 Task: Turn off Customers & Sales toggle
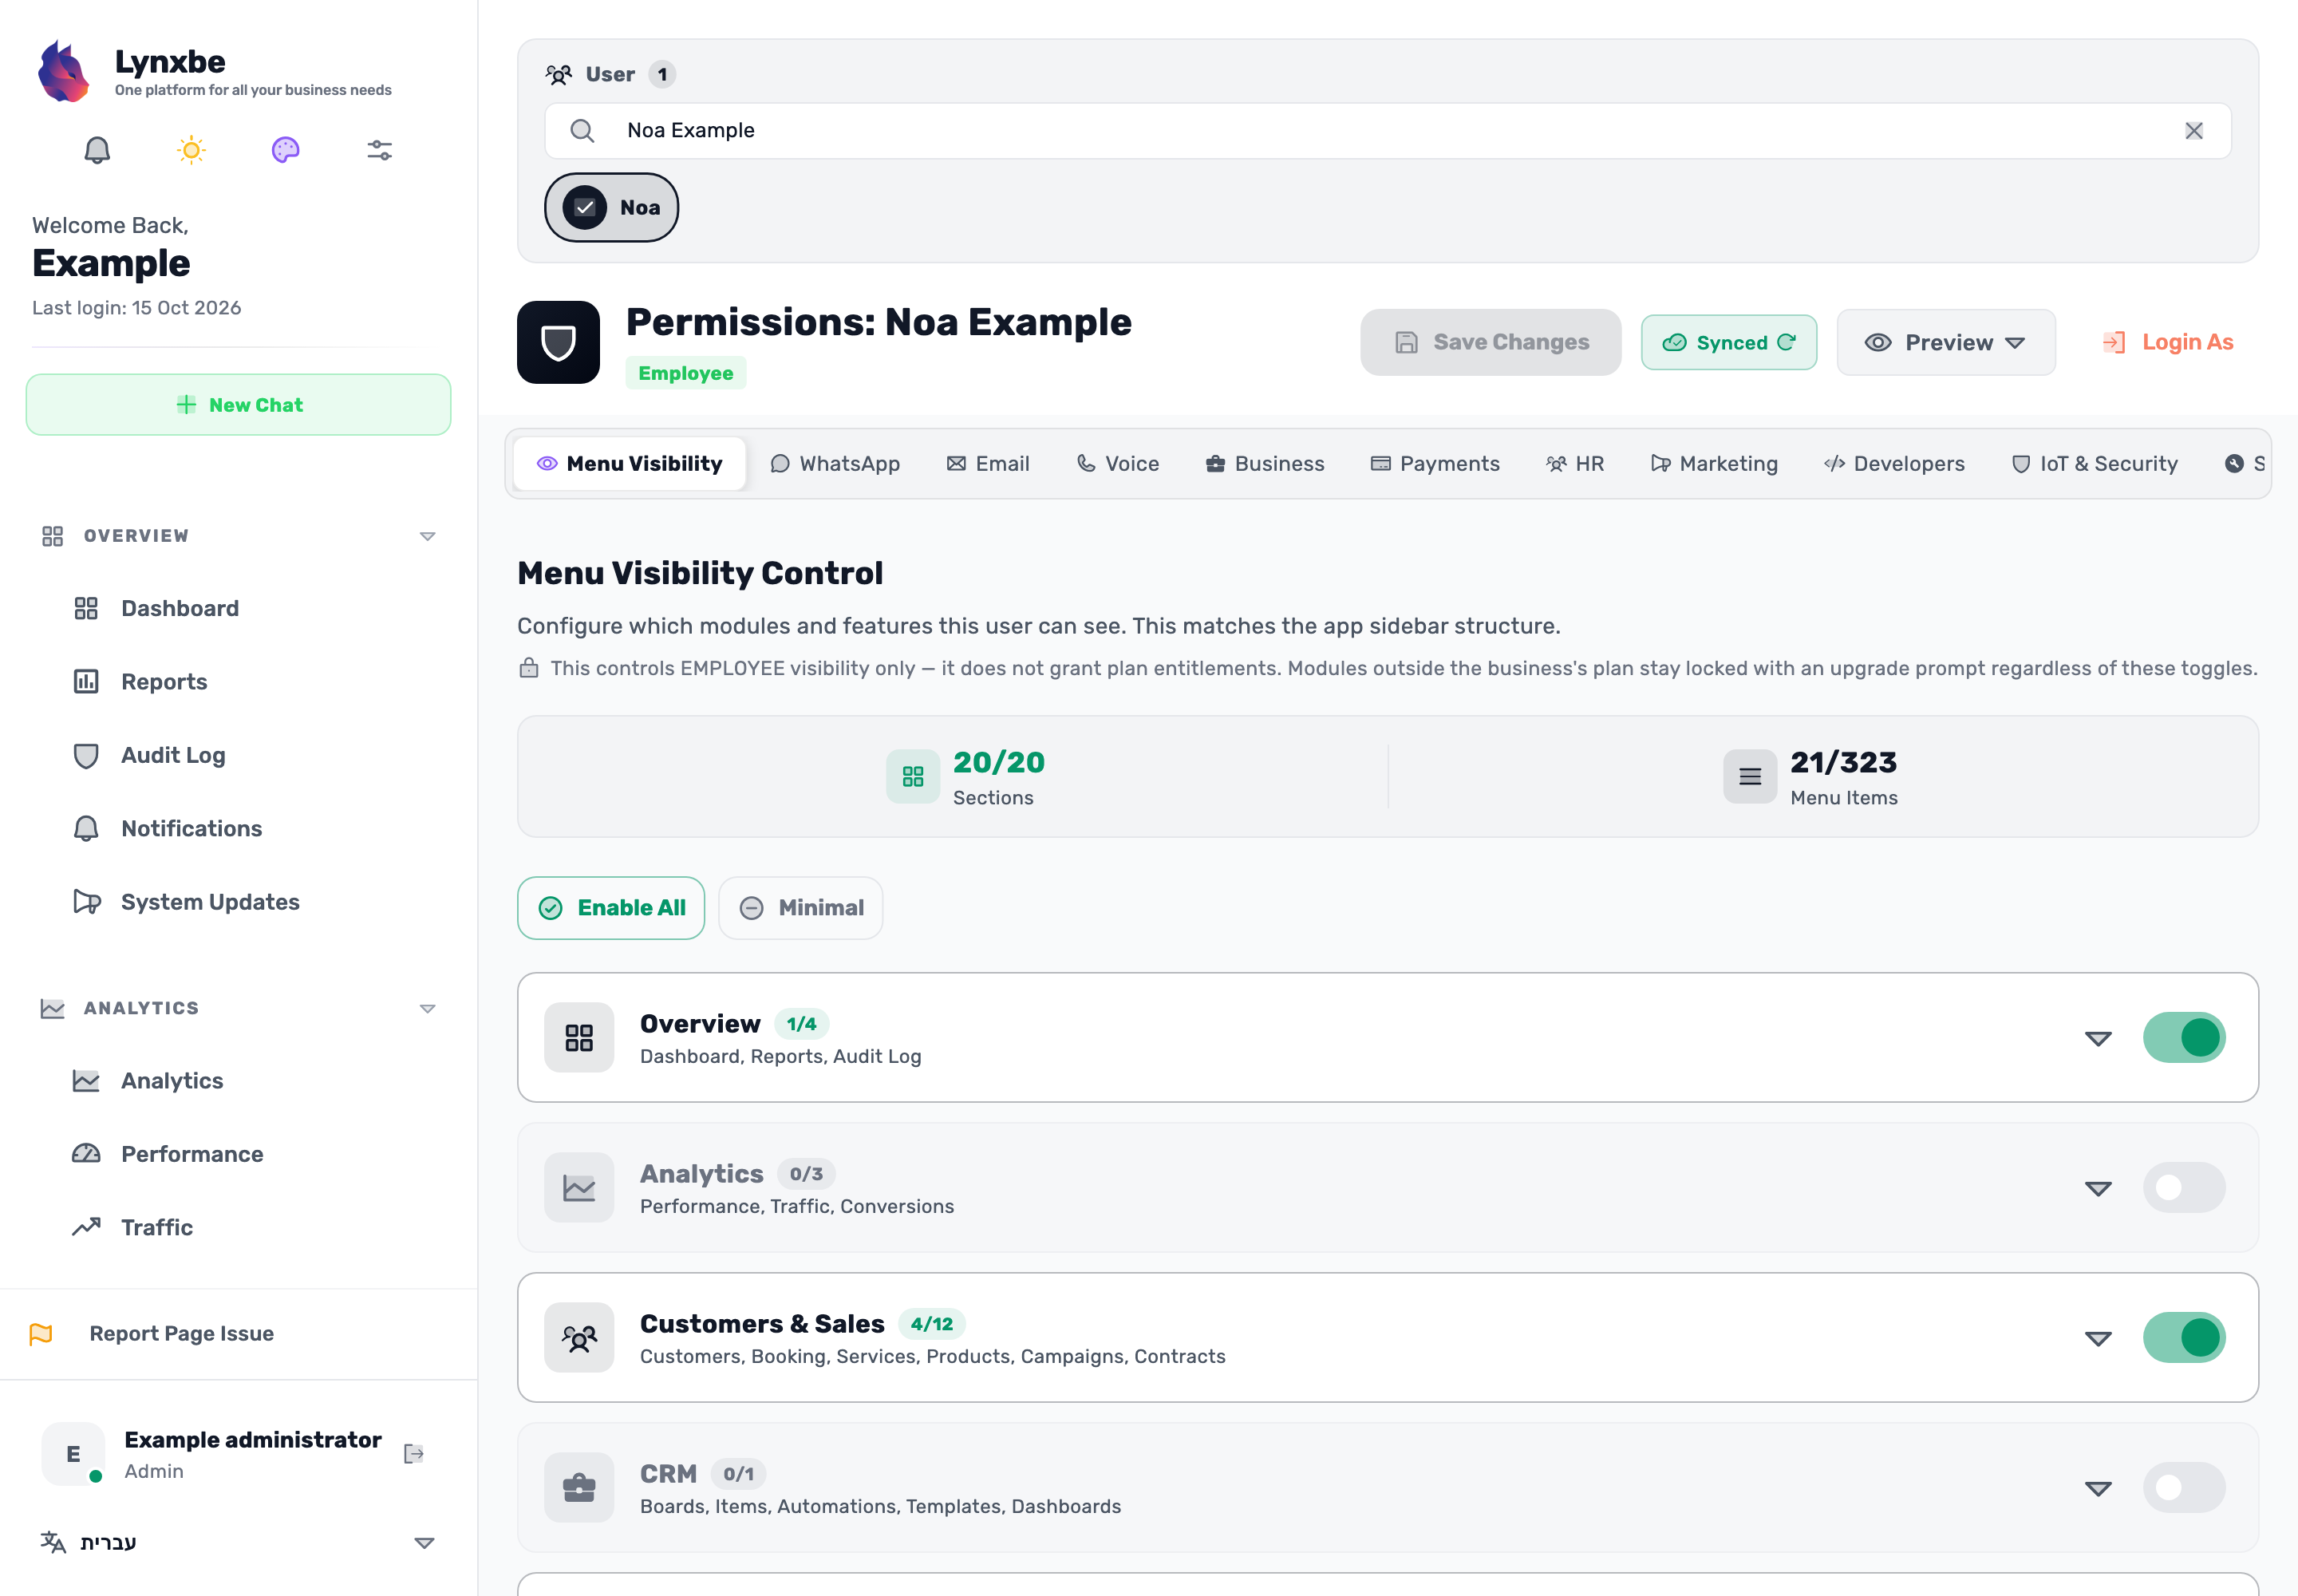(2184, 1337)
